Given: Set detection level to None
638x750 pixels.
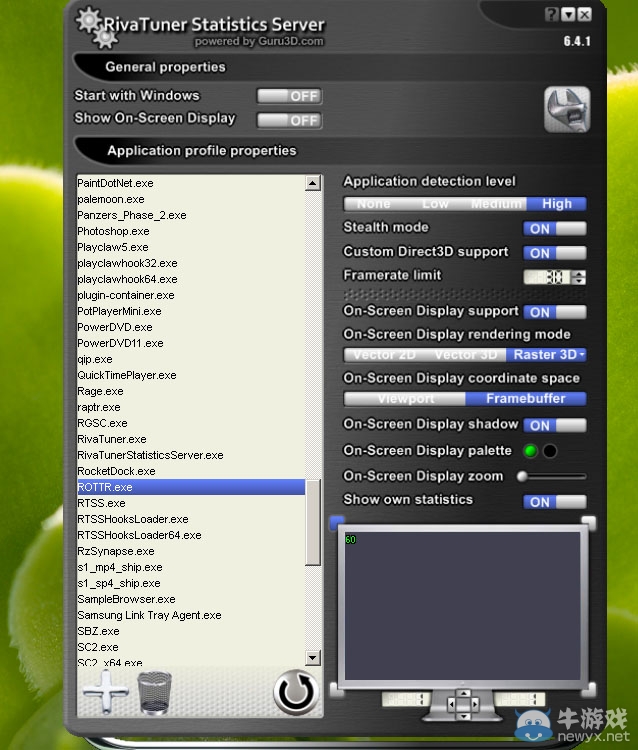Looking at the screenshot, I should pyautogui.click(x=374, y=204).
